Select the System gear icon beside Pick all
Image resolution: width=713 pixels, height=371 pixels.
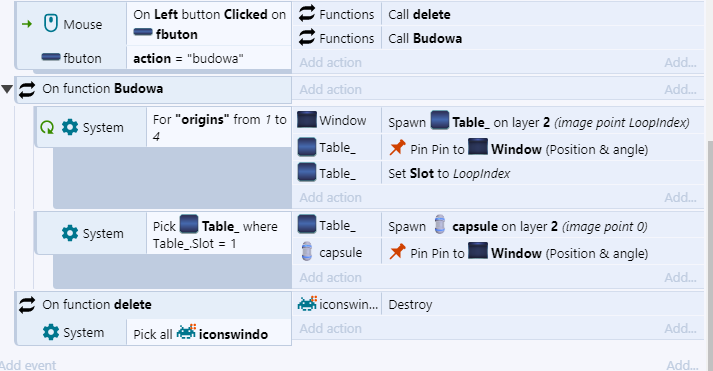[50, 332]
